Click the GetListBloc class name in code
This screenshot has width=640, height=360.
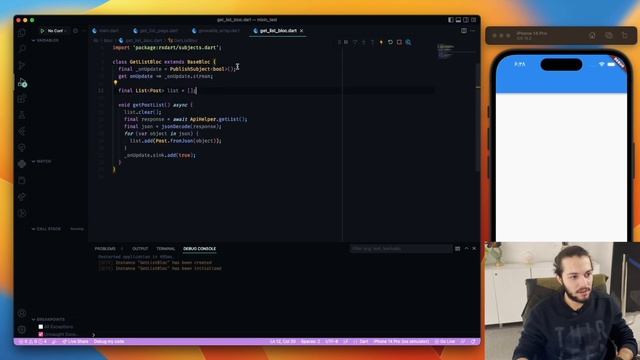click(x=145, y=62)
